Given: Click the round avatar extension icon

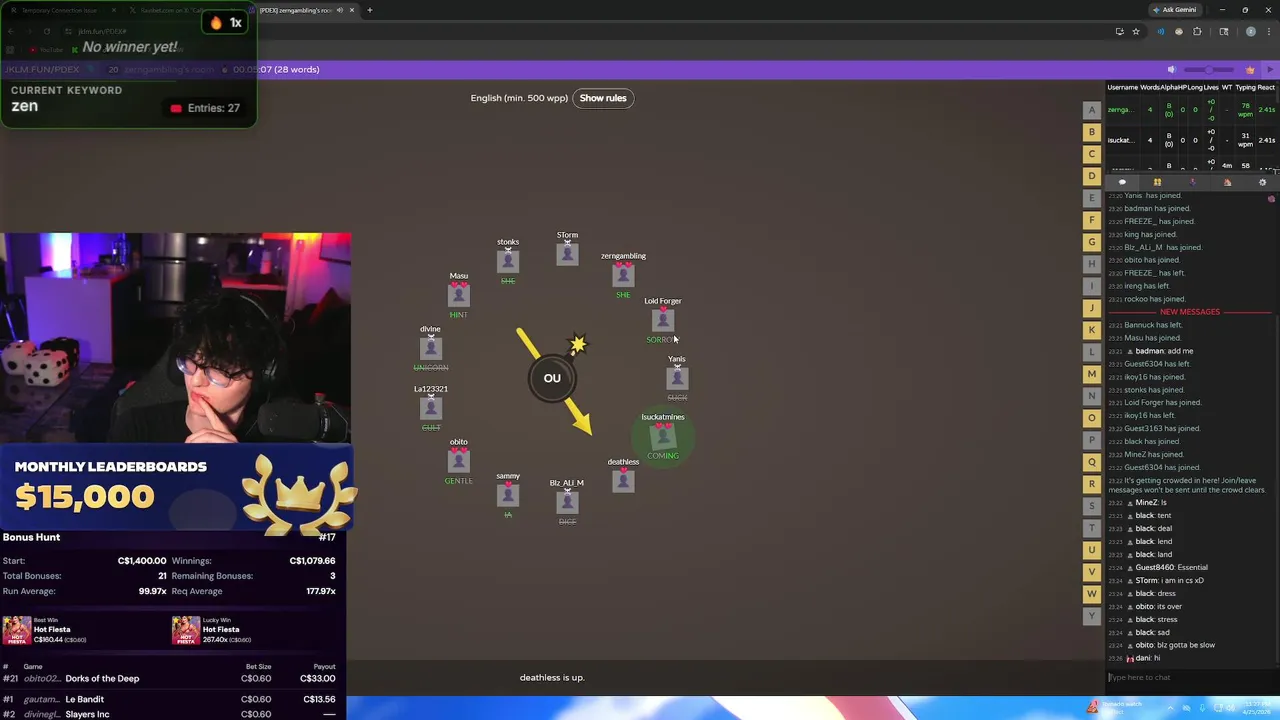Looking at the screenshot, I should click(1179, 31).
